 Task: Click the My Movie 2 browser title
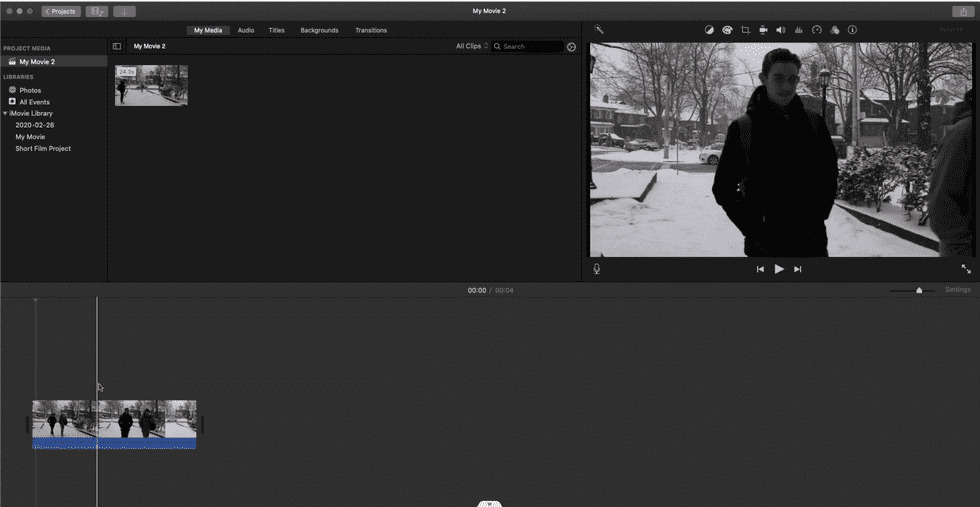coord(149,46)
